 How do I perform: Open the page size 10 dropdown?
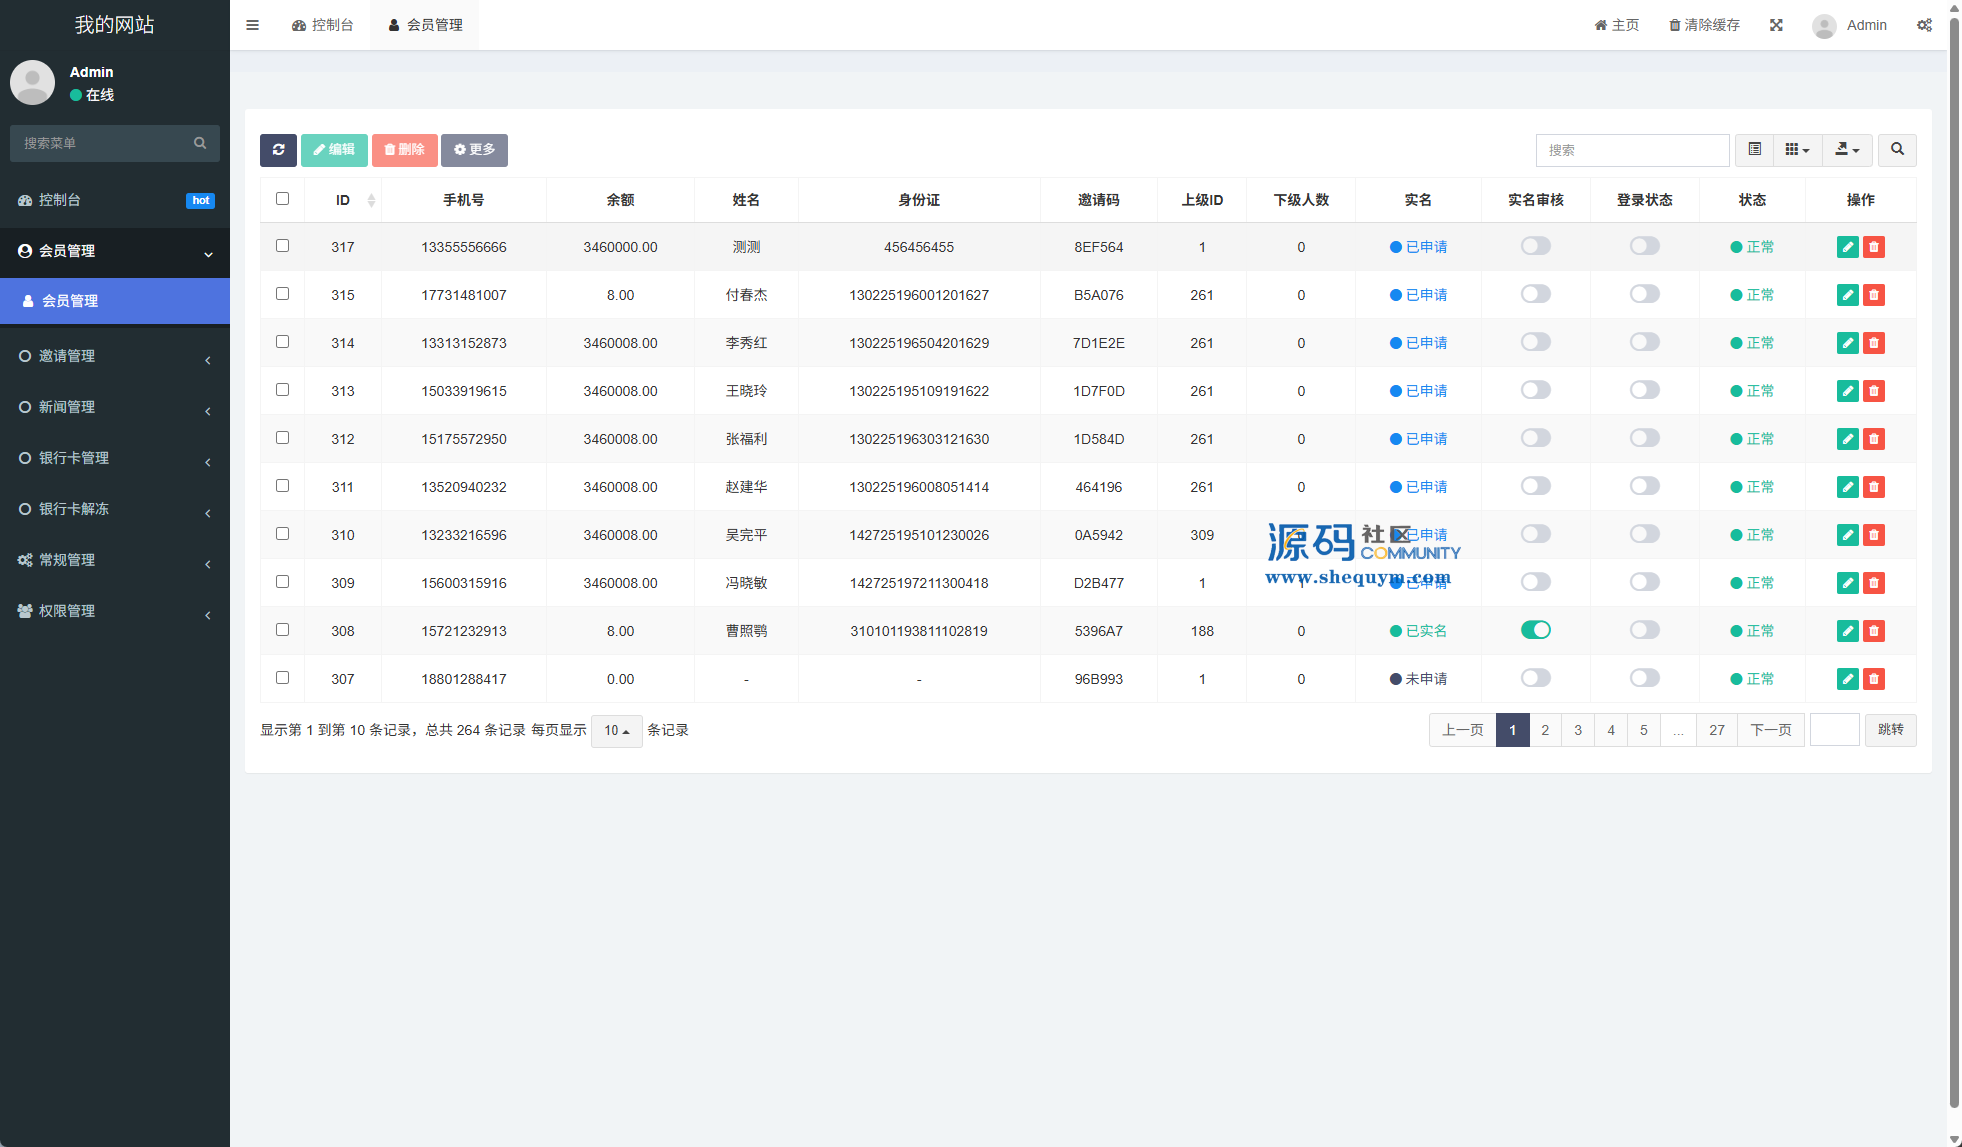(616, 731)
